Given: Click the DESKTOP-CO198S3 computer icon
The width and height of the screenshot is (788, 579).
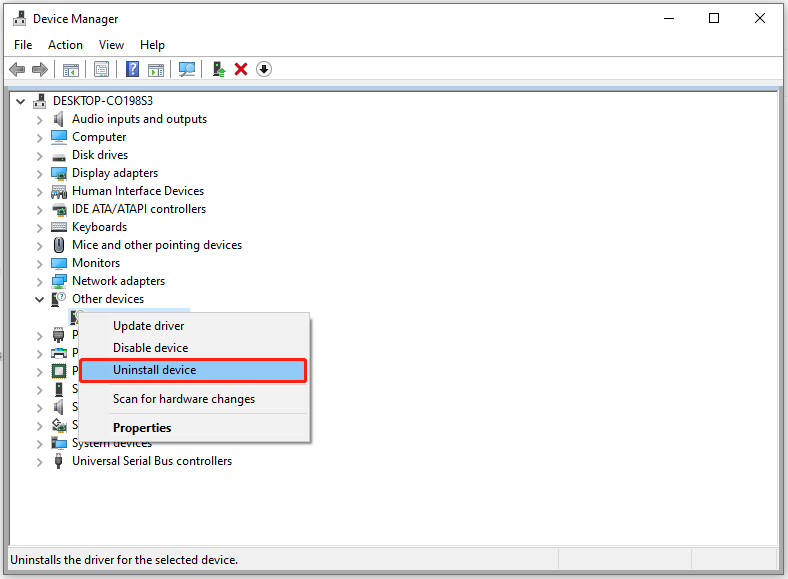Looking at the screenshot, I should coord(39,101).
